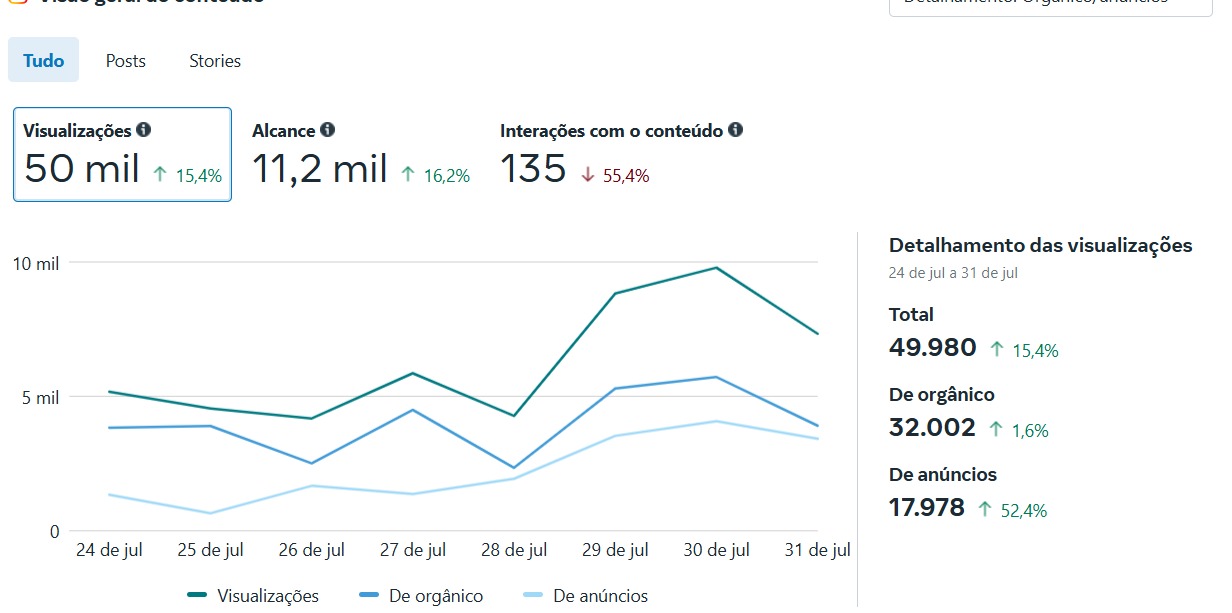This screenshot has height=613, width=1232.
Task: Click the info icon beside Visualizações
Action: click(144, 130)
